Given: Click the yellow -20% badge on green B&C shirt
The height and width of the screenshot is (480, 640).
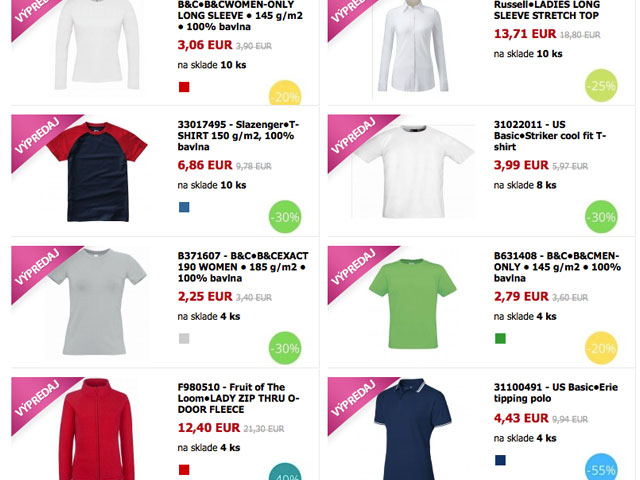Looking at the screenshot, I should (601, 348).
